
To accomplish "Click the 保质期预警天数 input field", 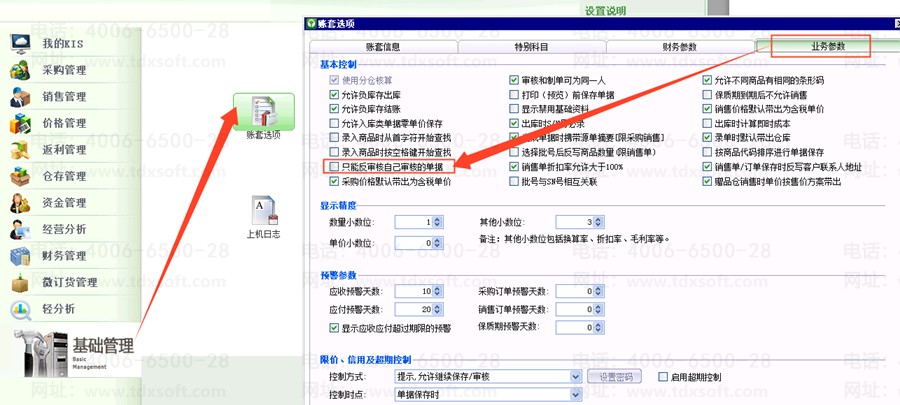I will 580,328.
